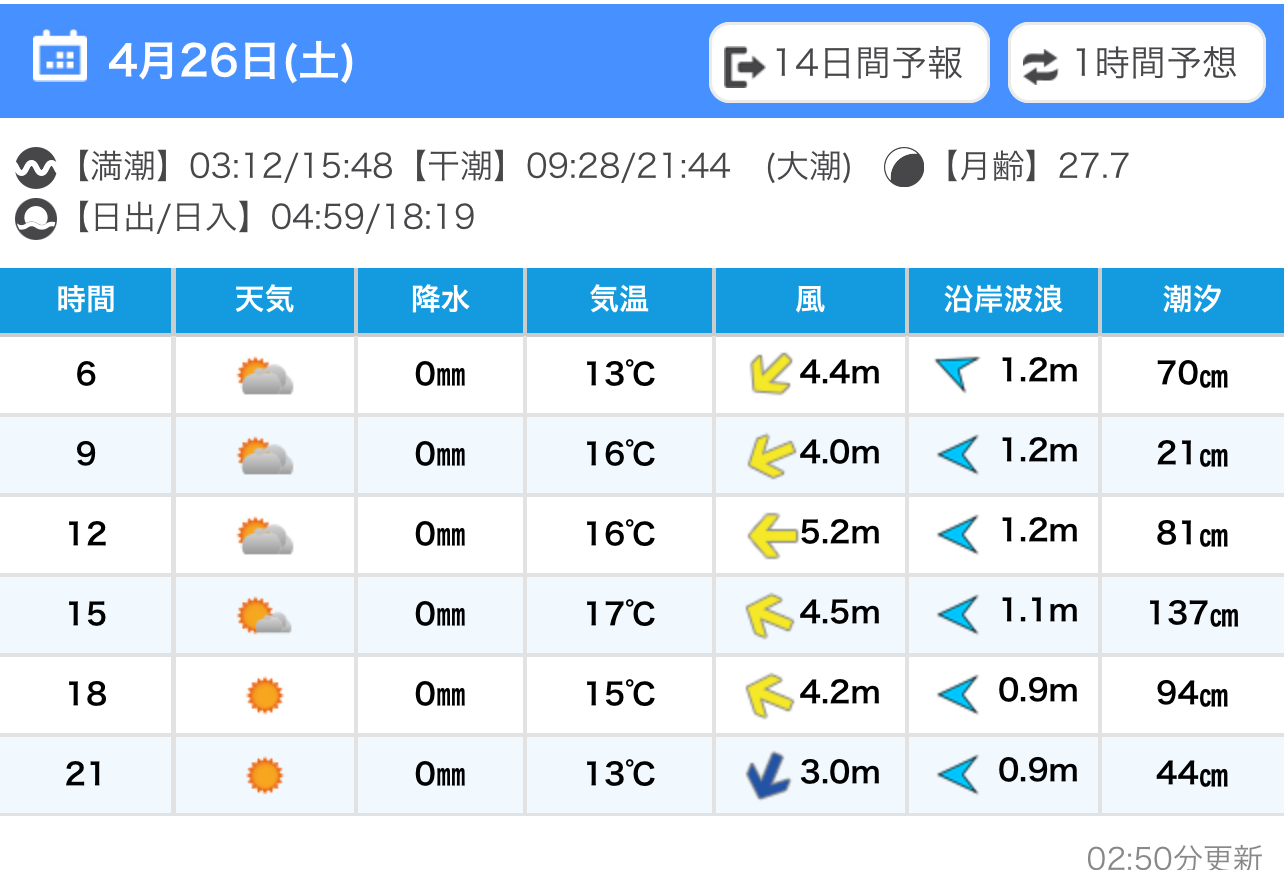Select the 風 column header
Viewport: 1284px width, 870px height.
coord(810,299)
